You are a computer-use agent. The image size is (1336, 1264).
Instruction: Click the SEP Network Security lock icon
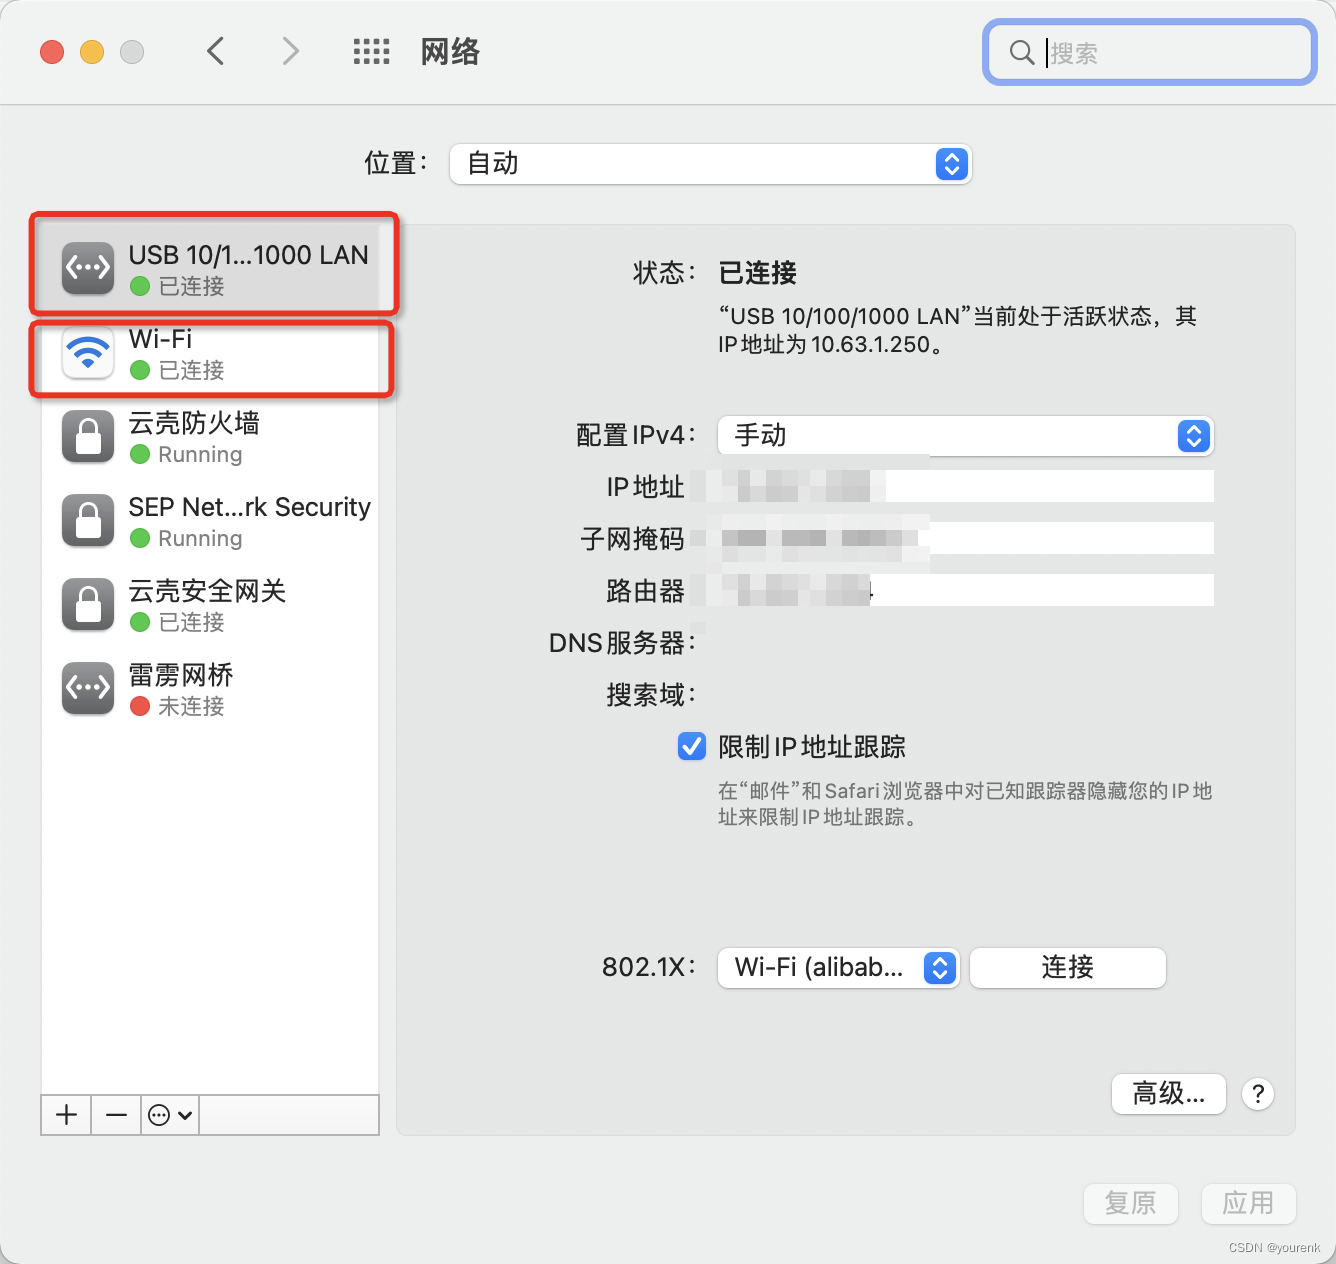point(88,521)
